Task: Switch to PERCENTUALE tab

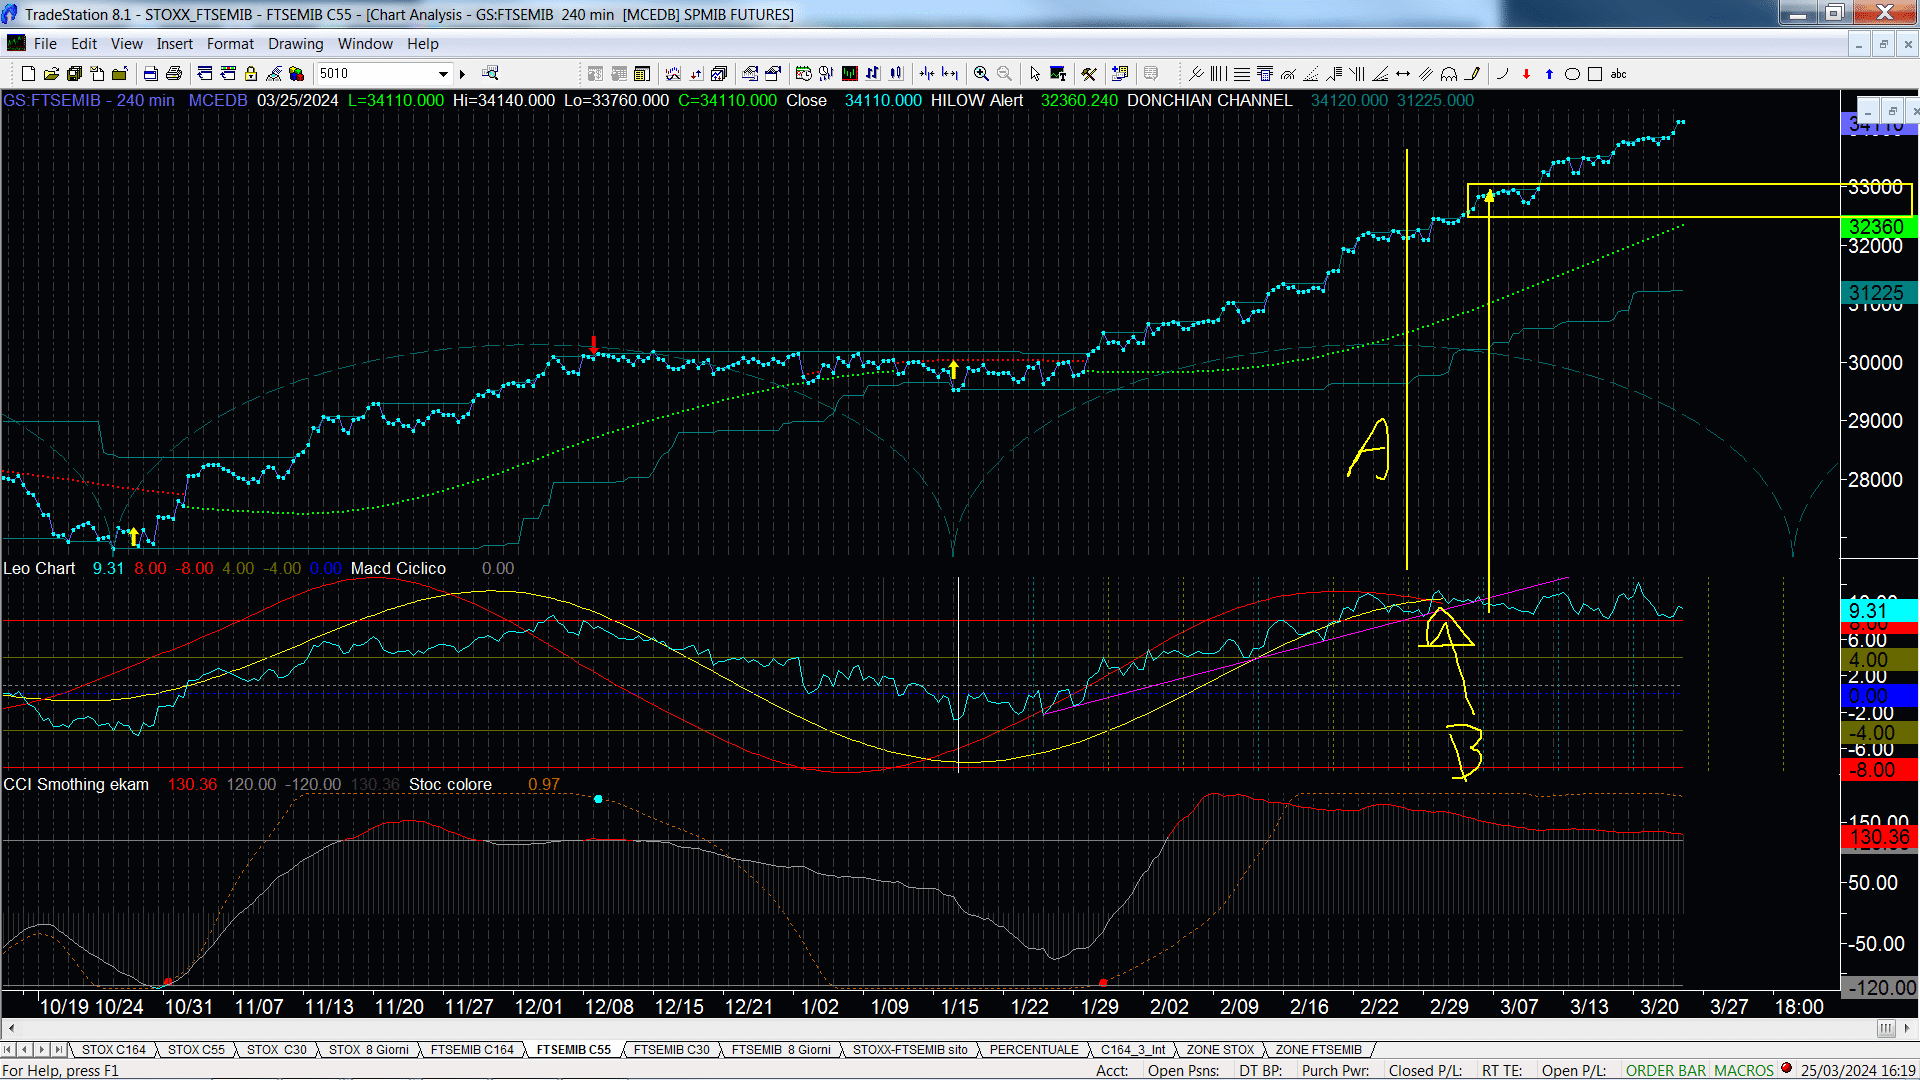Action: click(1034, 1050)
